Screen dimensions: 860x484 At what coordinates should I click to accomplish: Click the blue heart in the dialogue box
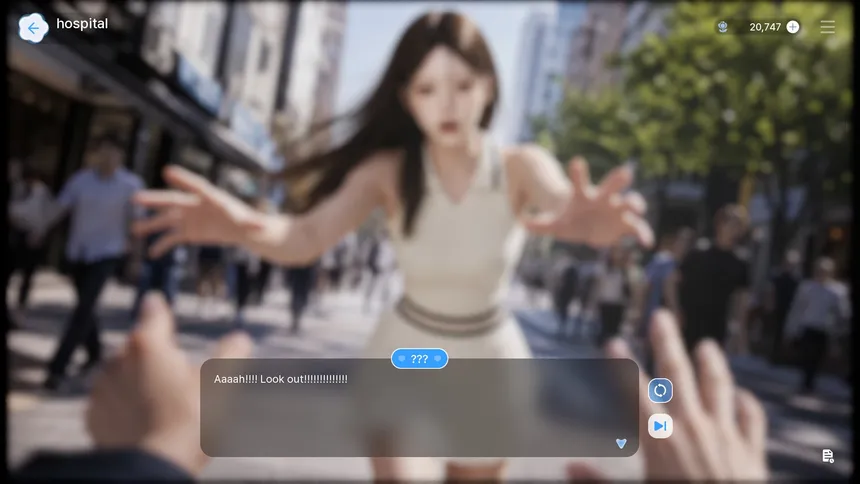coord(621,443)
